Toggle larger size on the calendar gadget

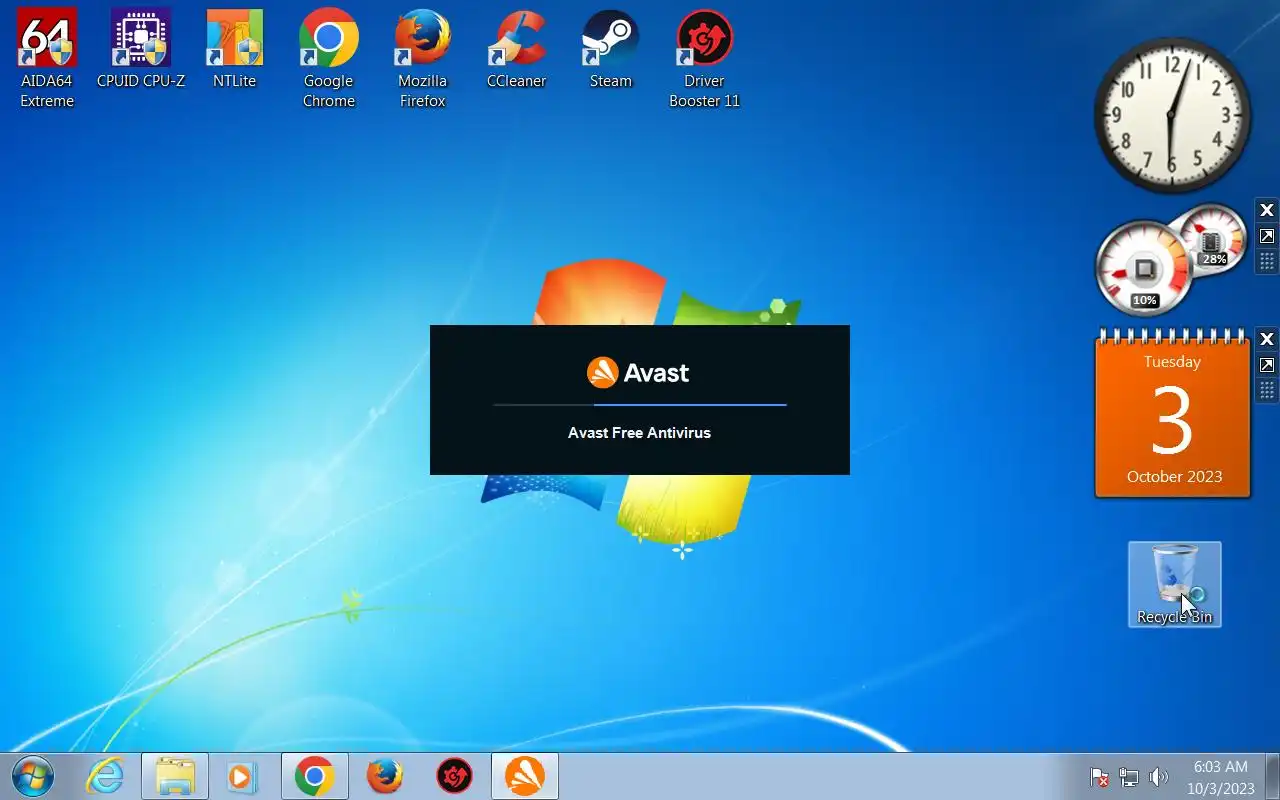(1266, 365)
